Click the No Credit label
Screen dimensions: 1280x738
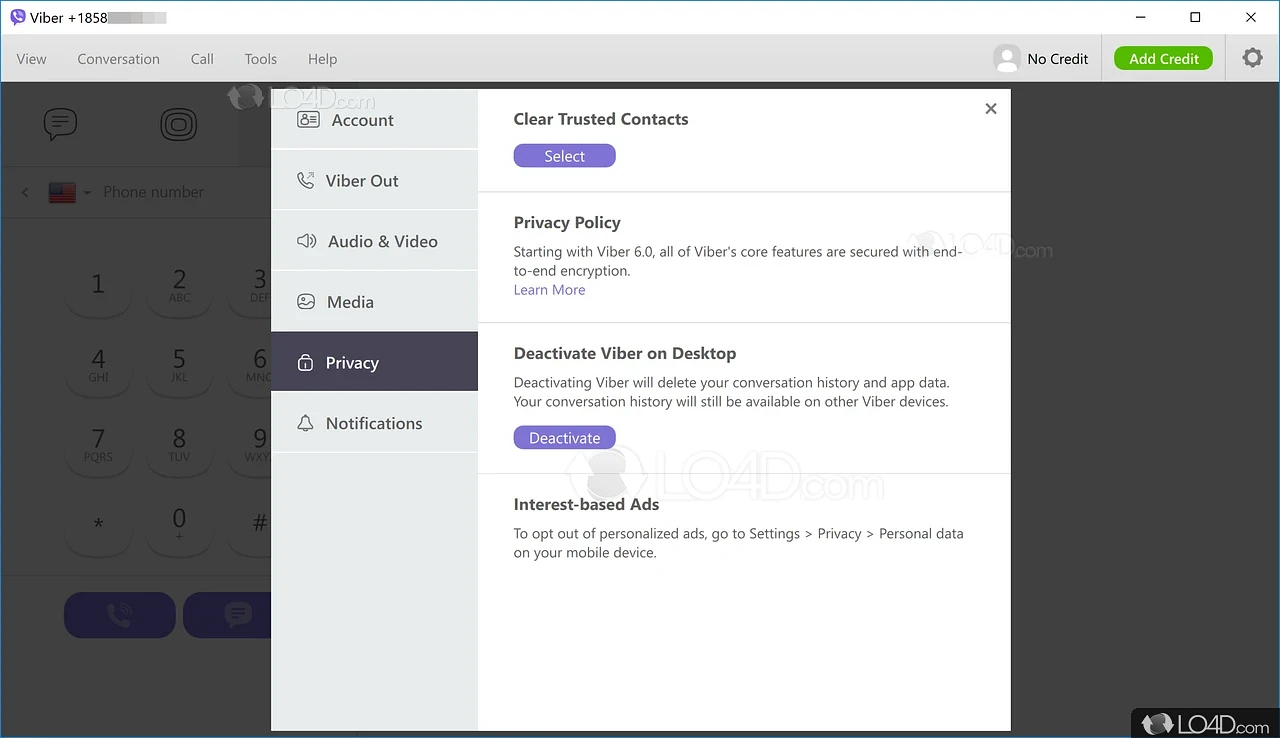coord(1057,59)
